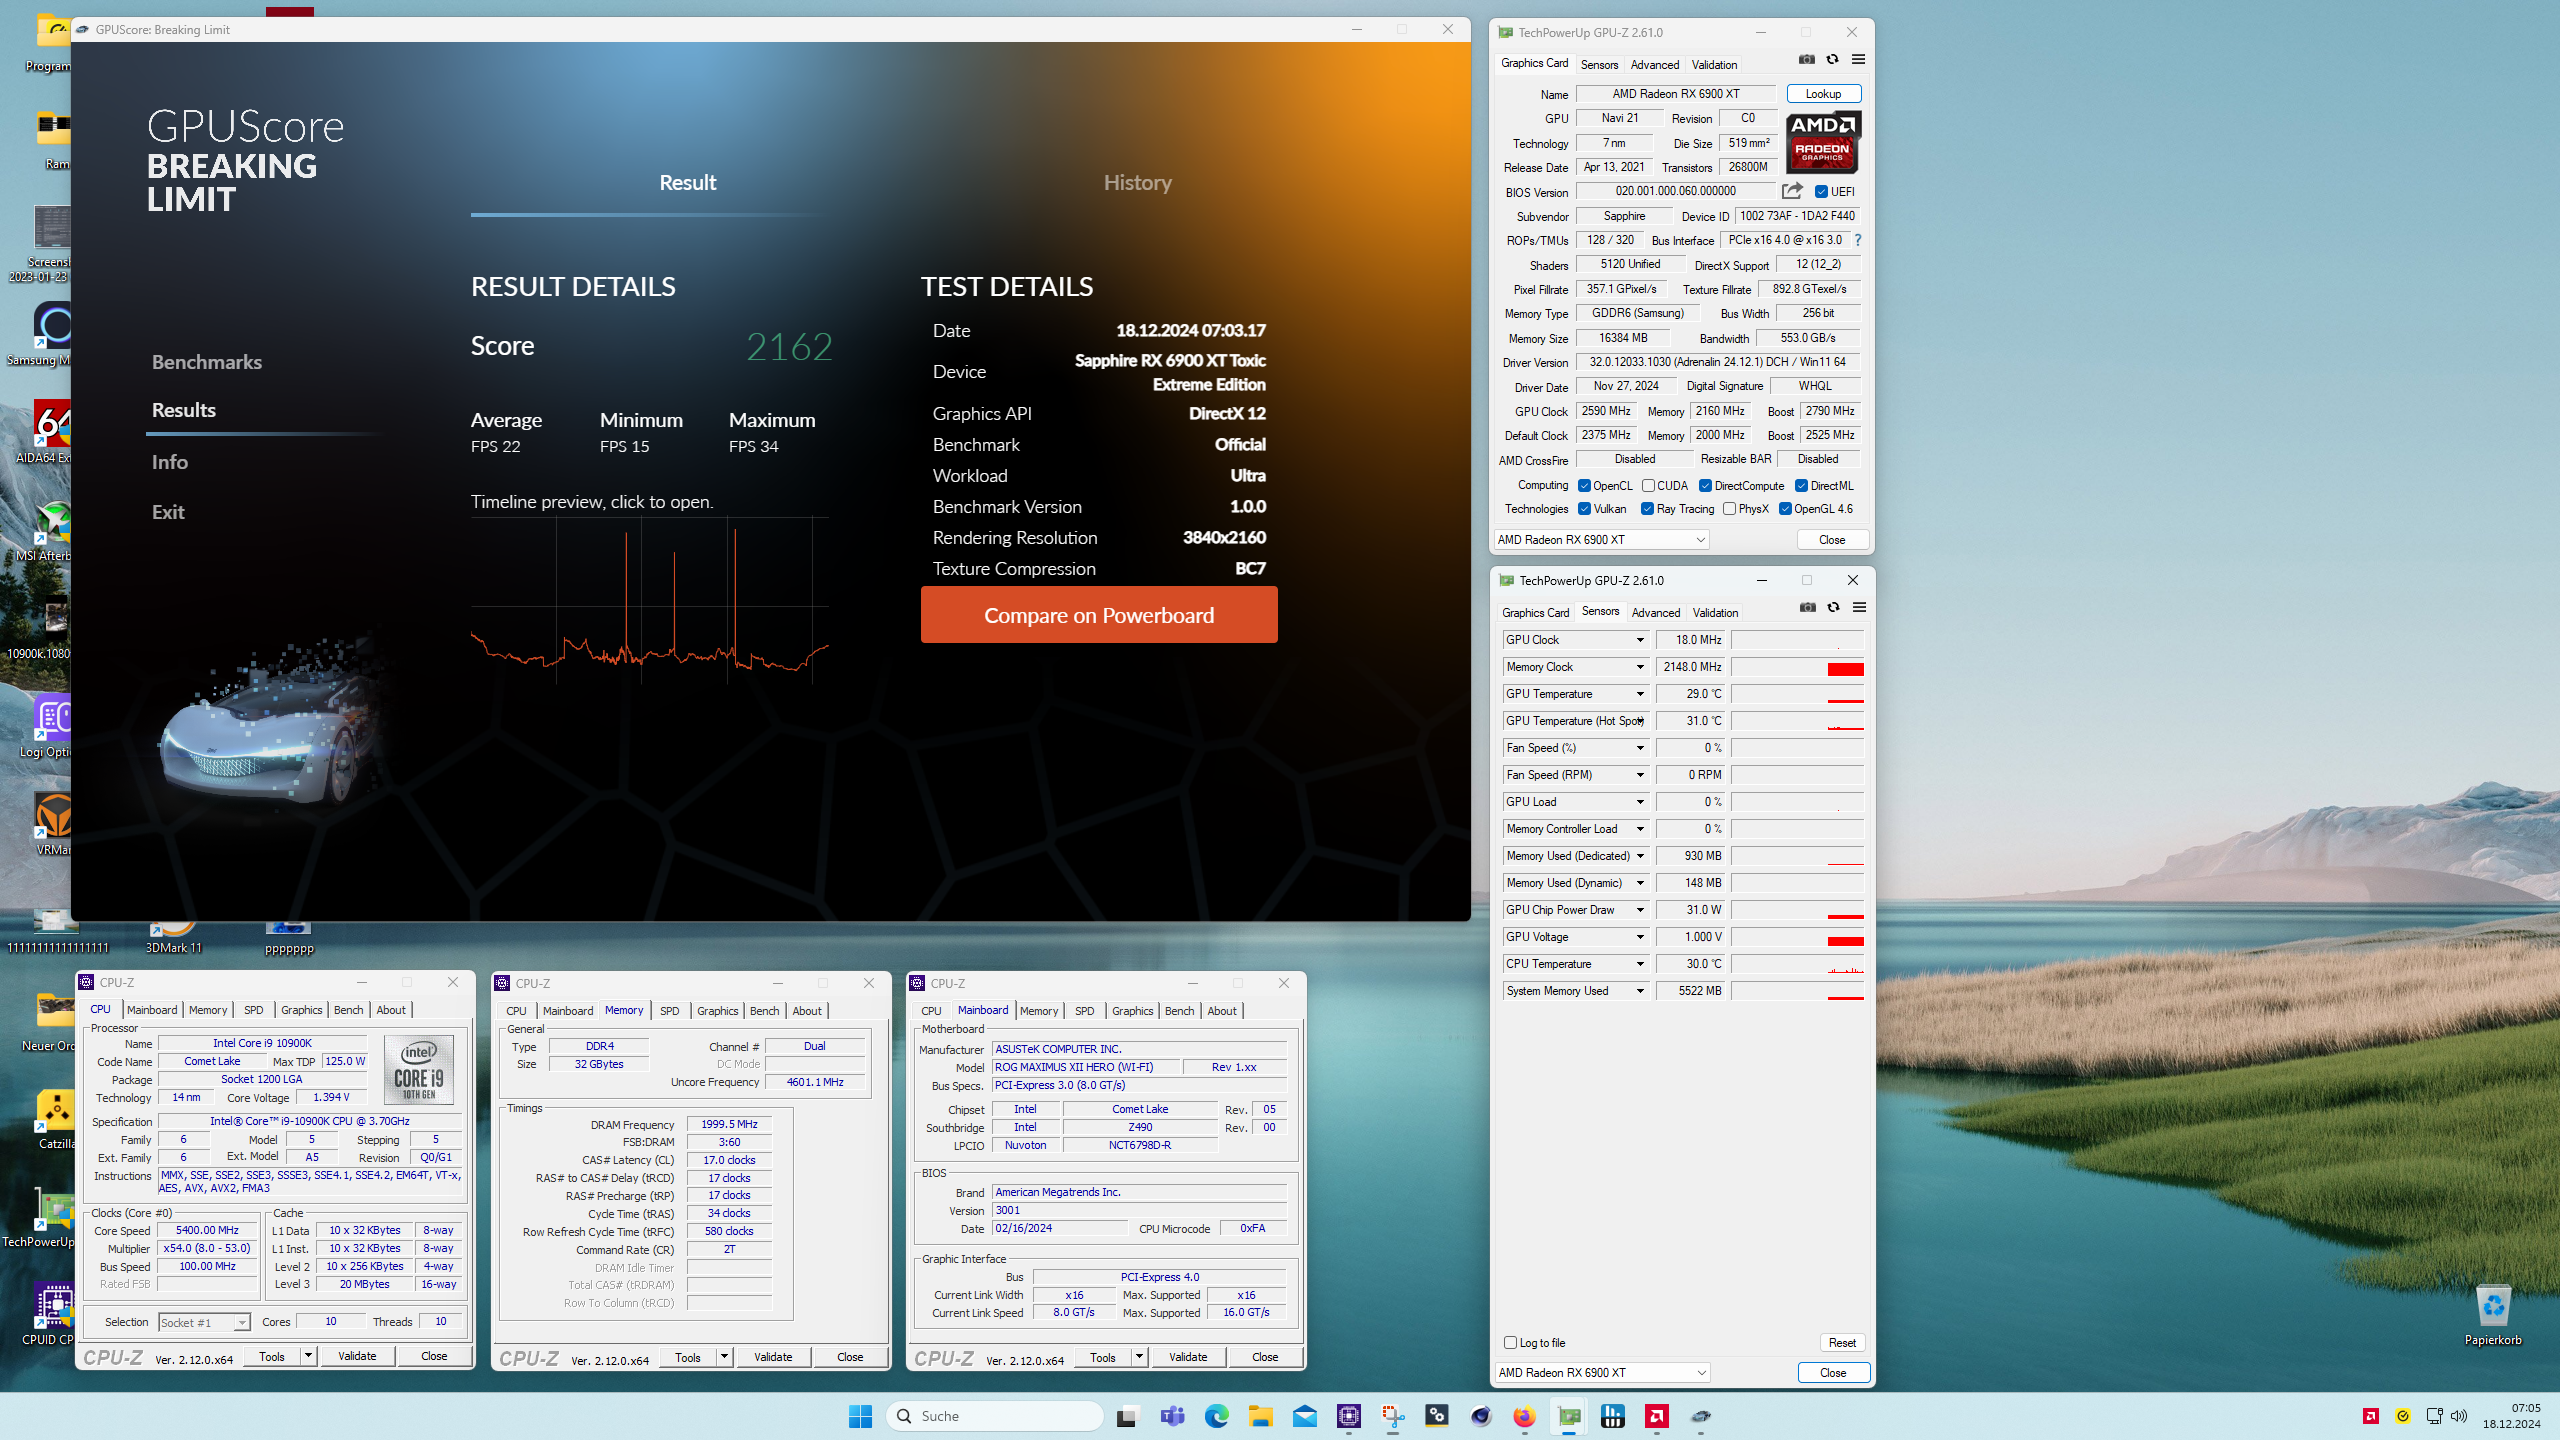2560x1440 pixels.
Task: Take a screenshot in the GPU-Z Sensors window
Action: coord(1807,608)
